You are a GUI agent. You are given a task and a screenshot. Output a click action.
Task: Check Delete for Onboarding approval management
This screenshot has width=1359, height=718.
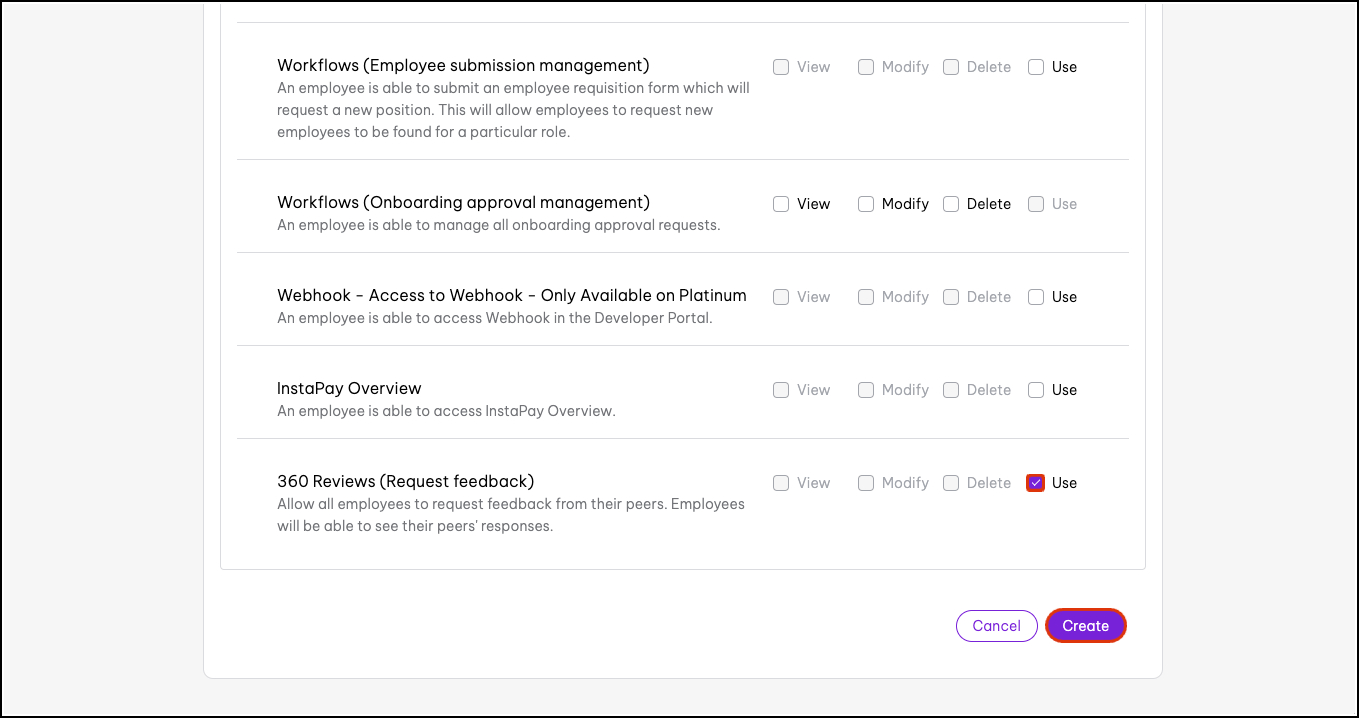[x=951, y=204]
